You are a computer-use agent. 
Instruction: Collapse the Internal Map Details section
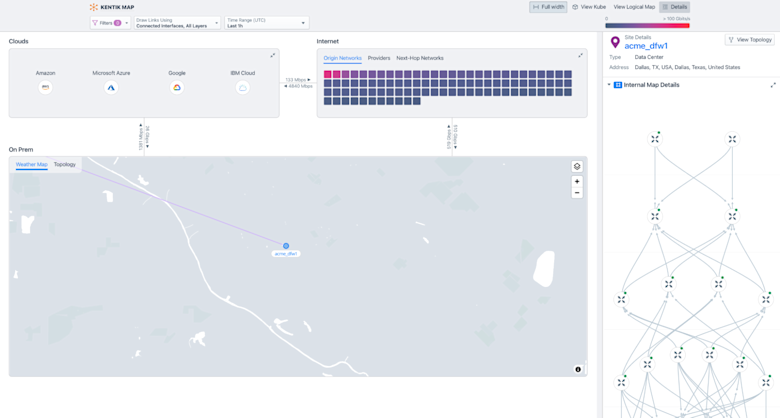(609, 85)
